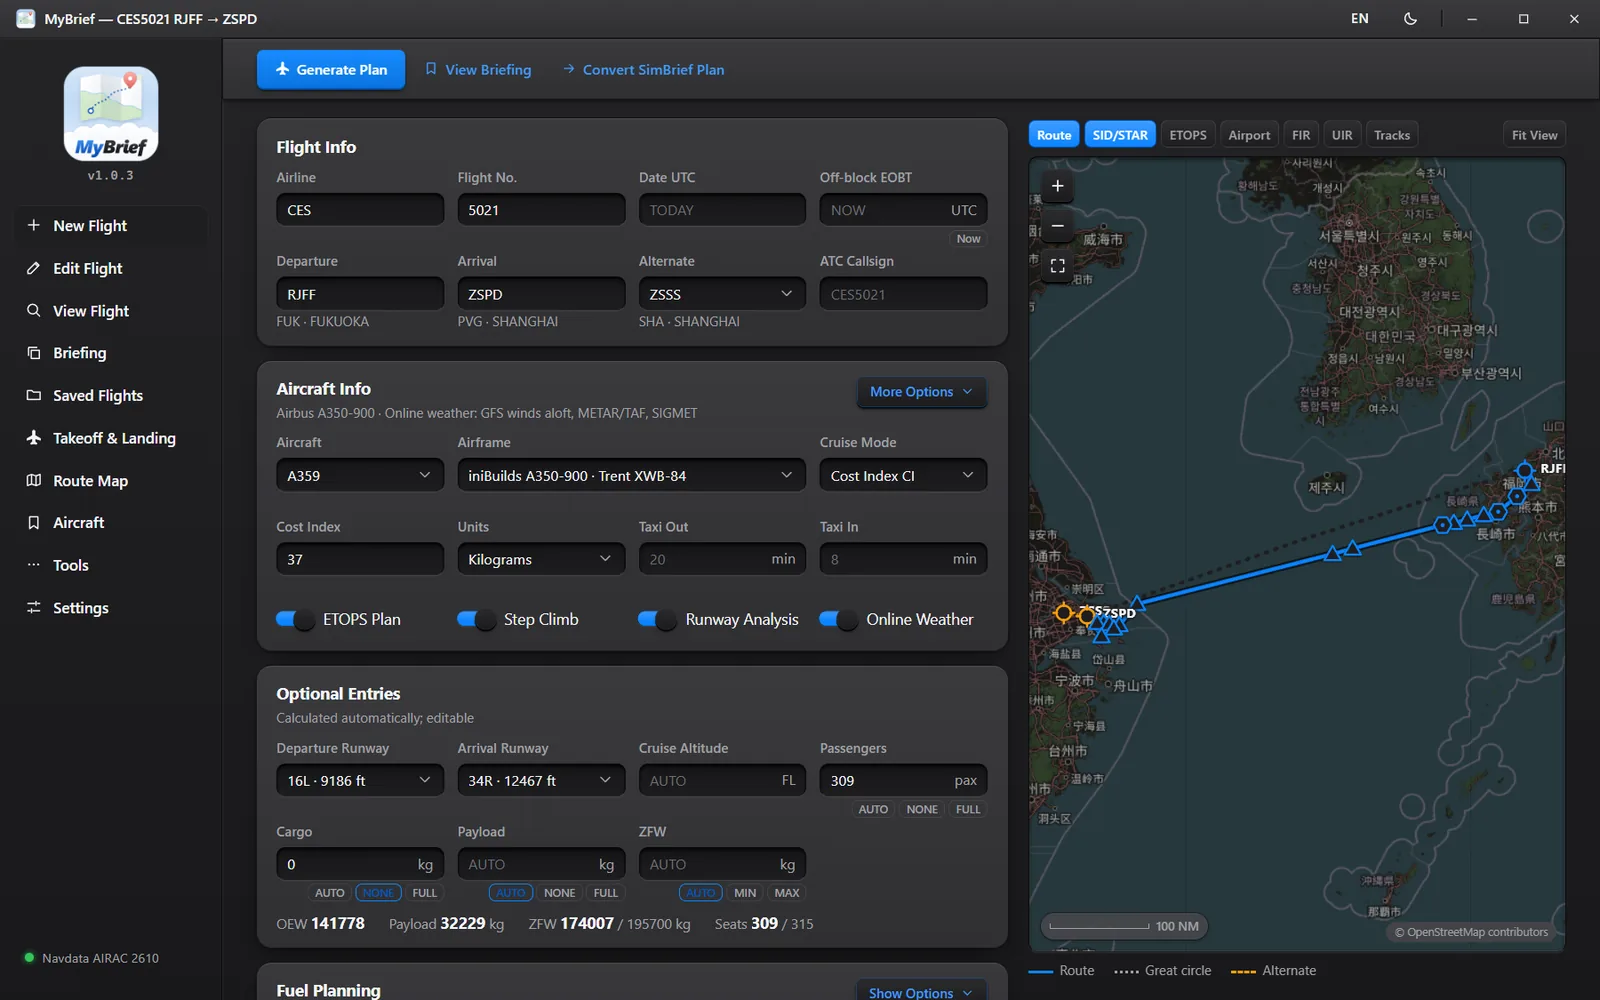Viewport: 1600px width, 1000px height.
Task: Click the Edit Flight pencil icon
Action: click(34, 268)
